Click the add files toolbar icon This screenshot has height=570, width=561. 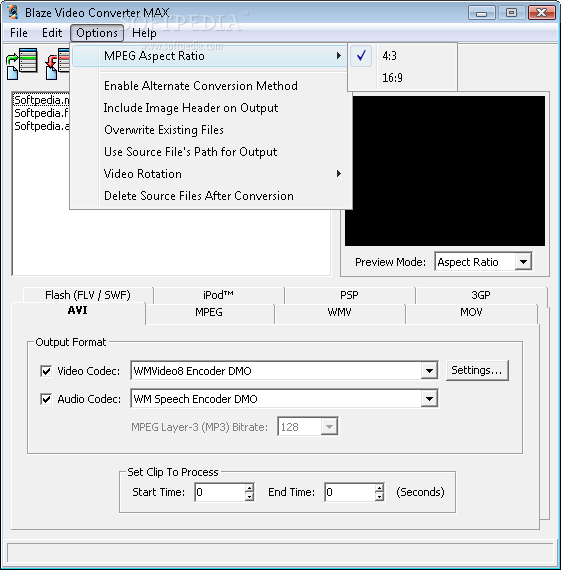pos(22,64)
